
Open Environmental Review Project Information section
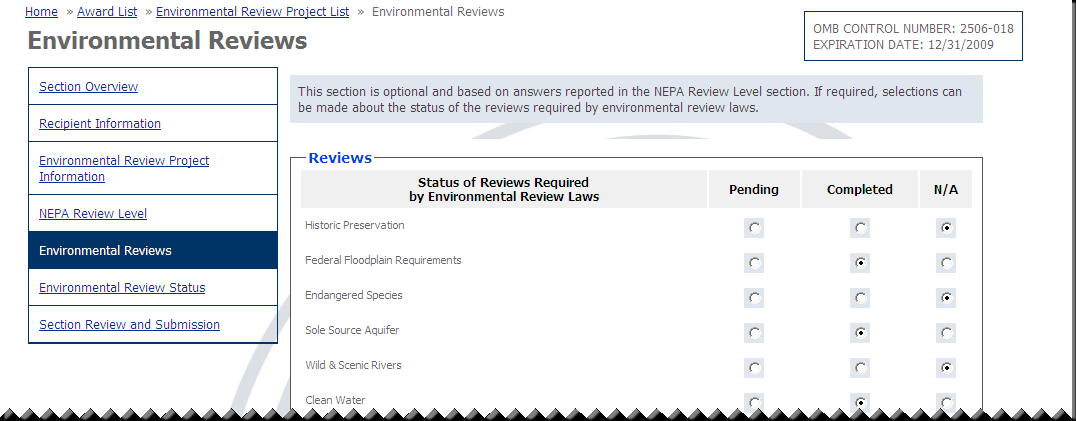tap(123, 169)
